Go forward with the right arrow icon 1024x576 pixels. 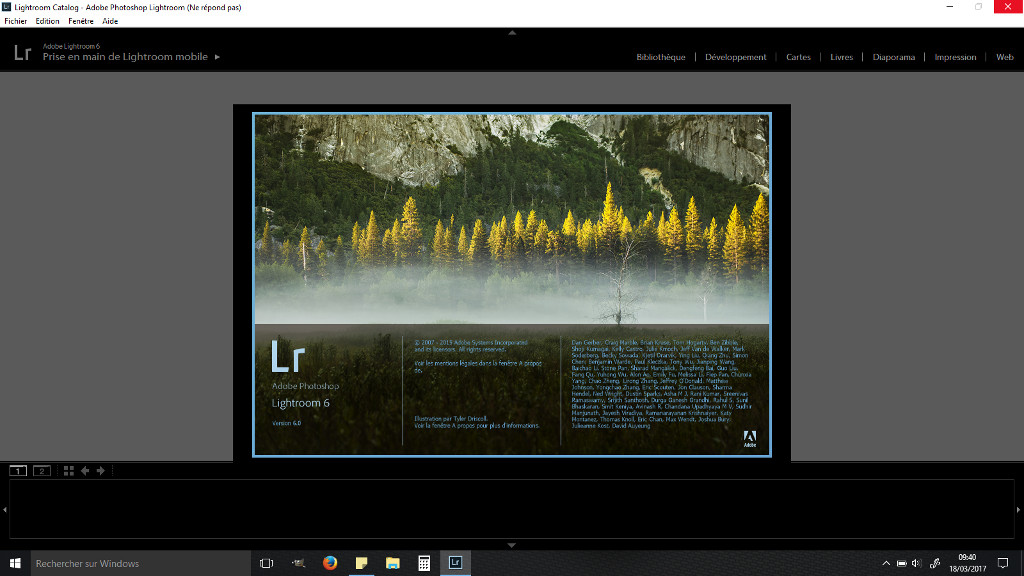101,471
